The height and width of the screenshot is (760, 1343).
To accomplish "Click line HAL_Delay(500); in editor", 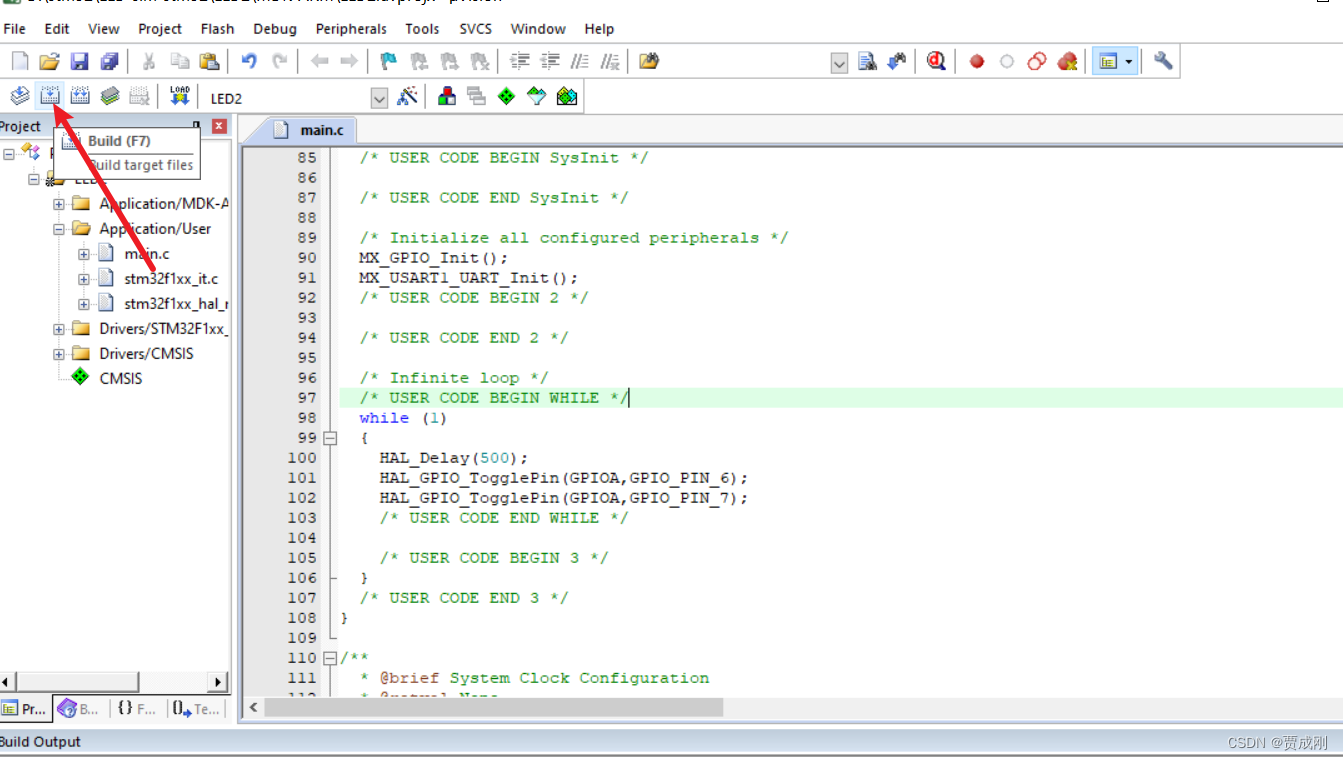I will (453, 458).
